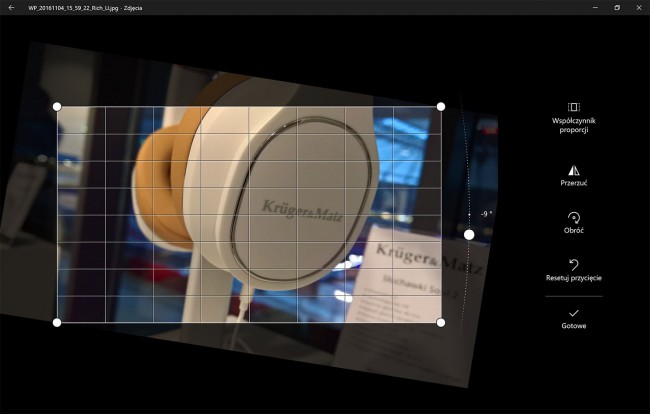Flip the image with the Przerzuć icon
The height and width of the screenshot is (414, 650).
pos(574,170)
